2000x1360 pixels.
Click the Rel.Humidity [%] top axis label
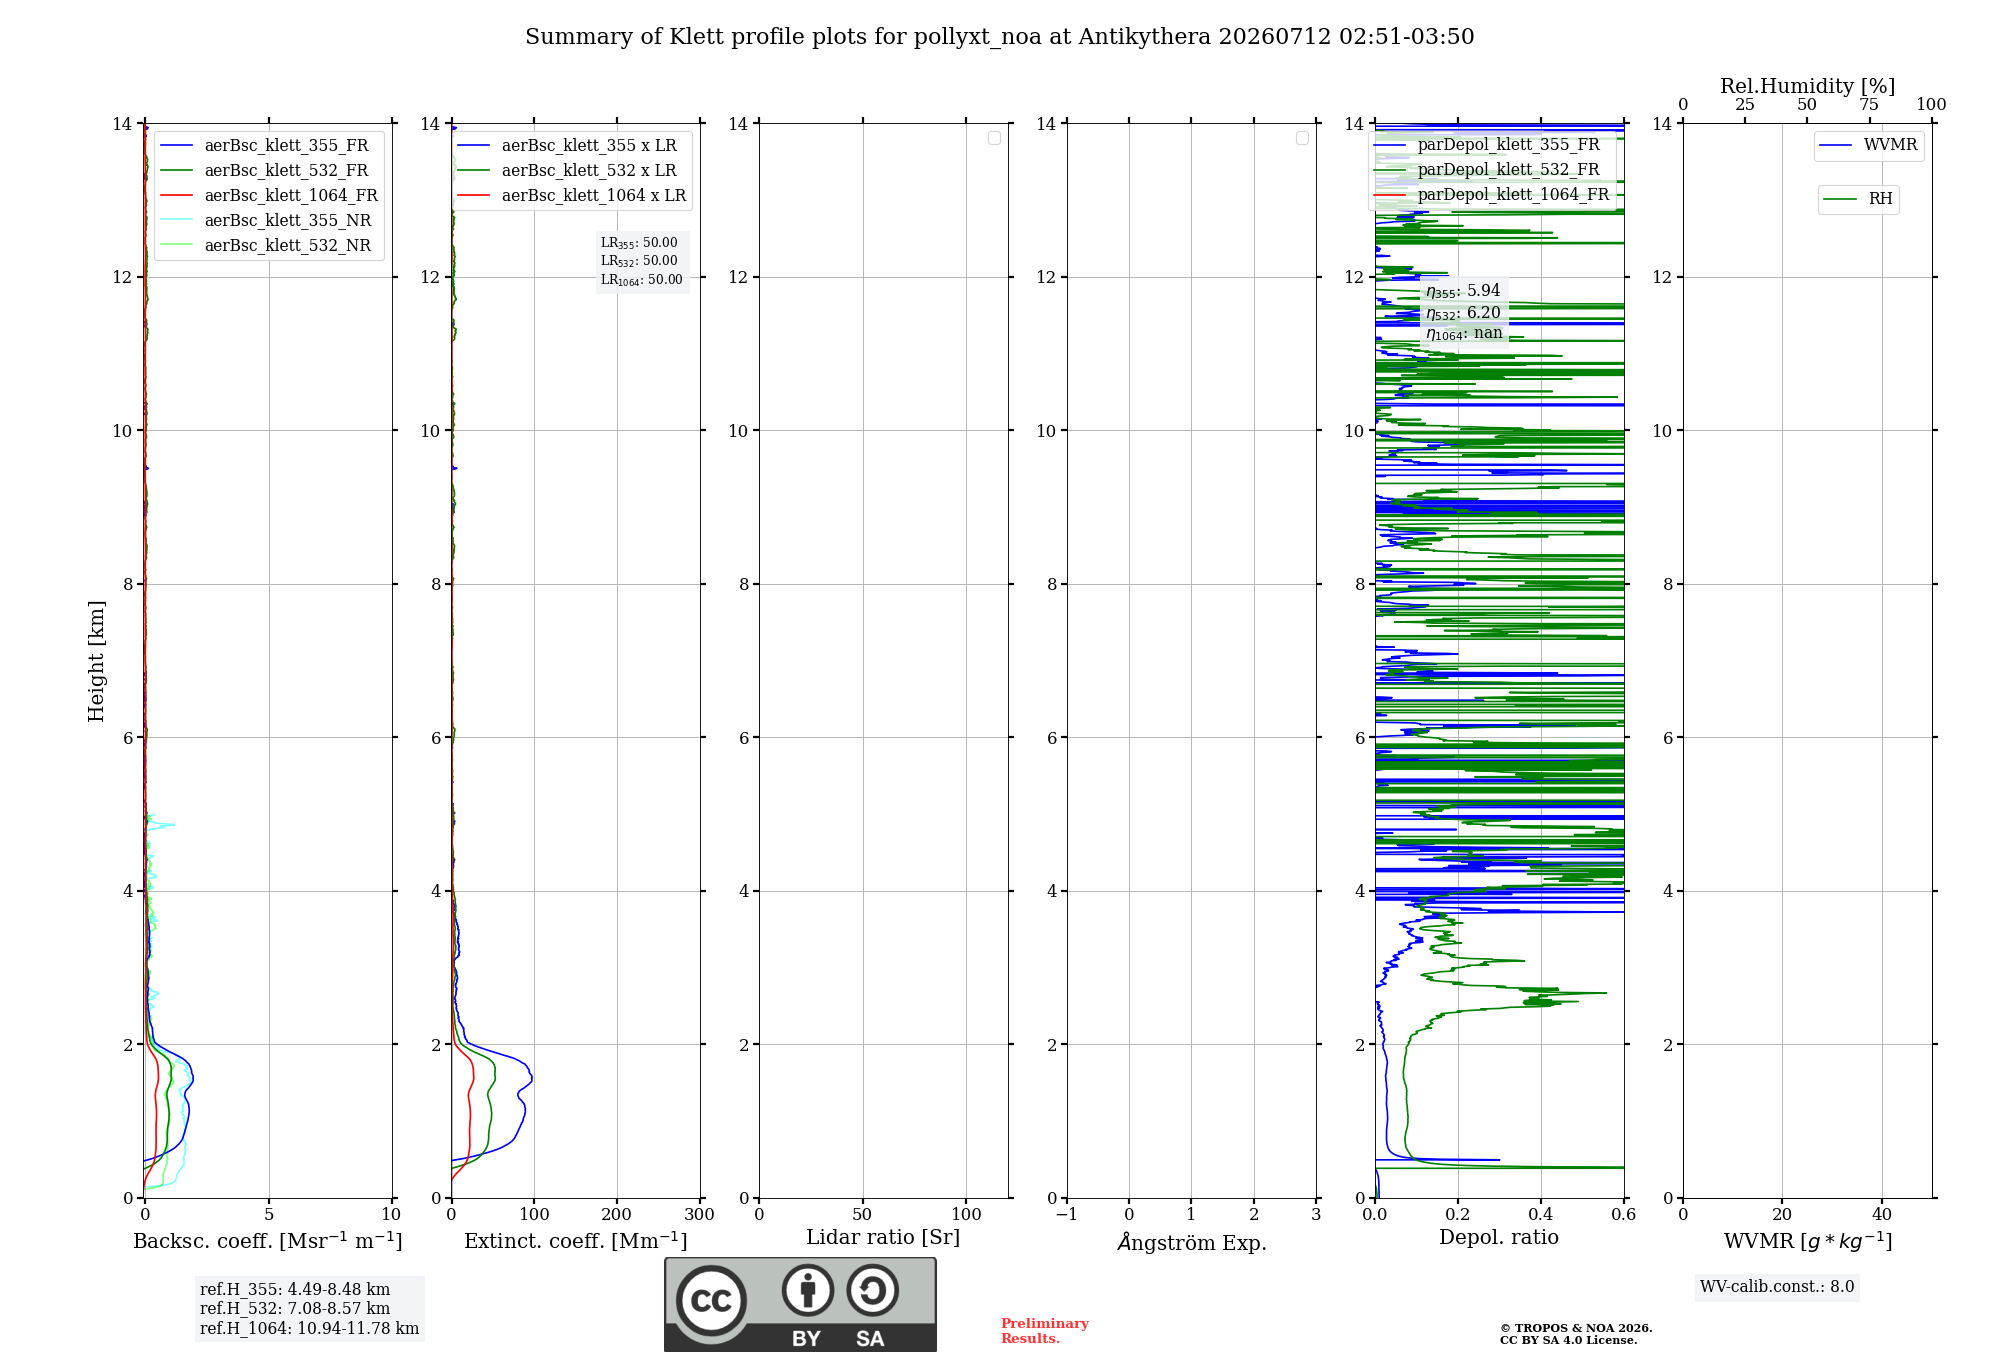coord(1808,86)
